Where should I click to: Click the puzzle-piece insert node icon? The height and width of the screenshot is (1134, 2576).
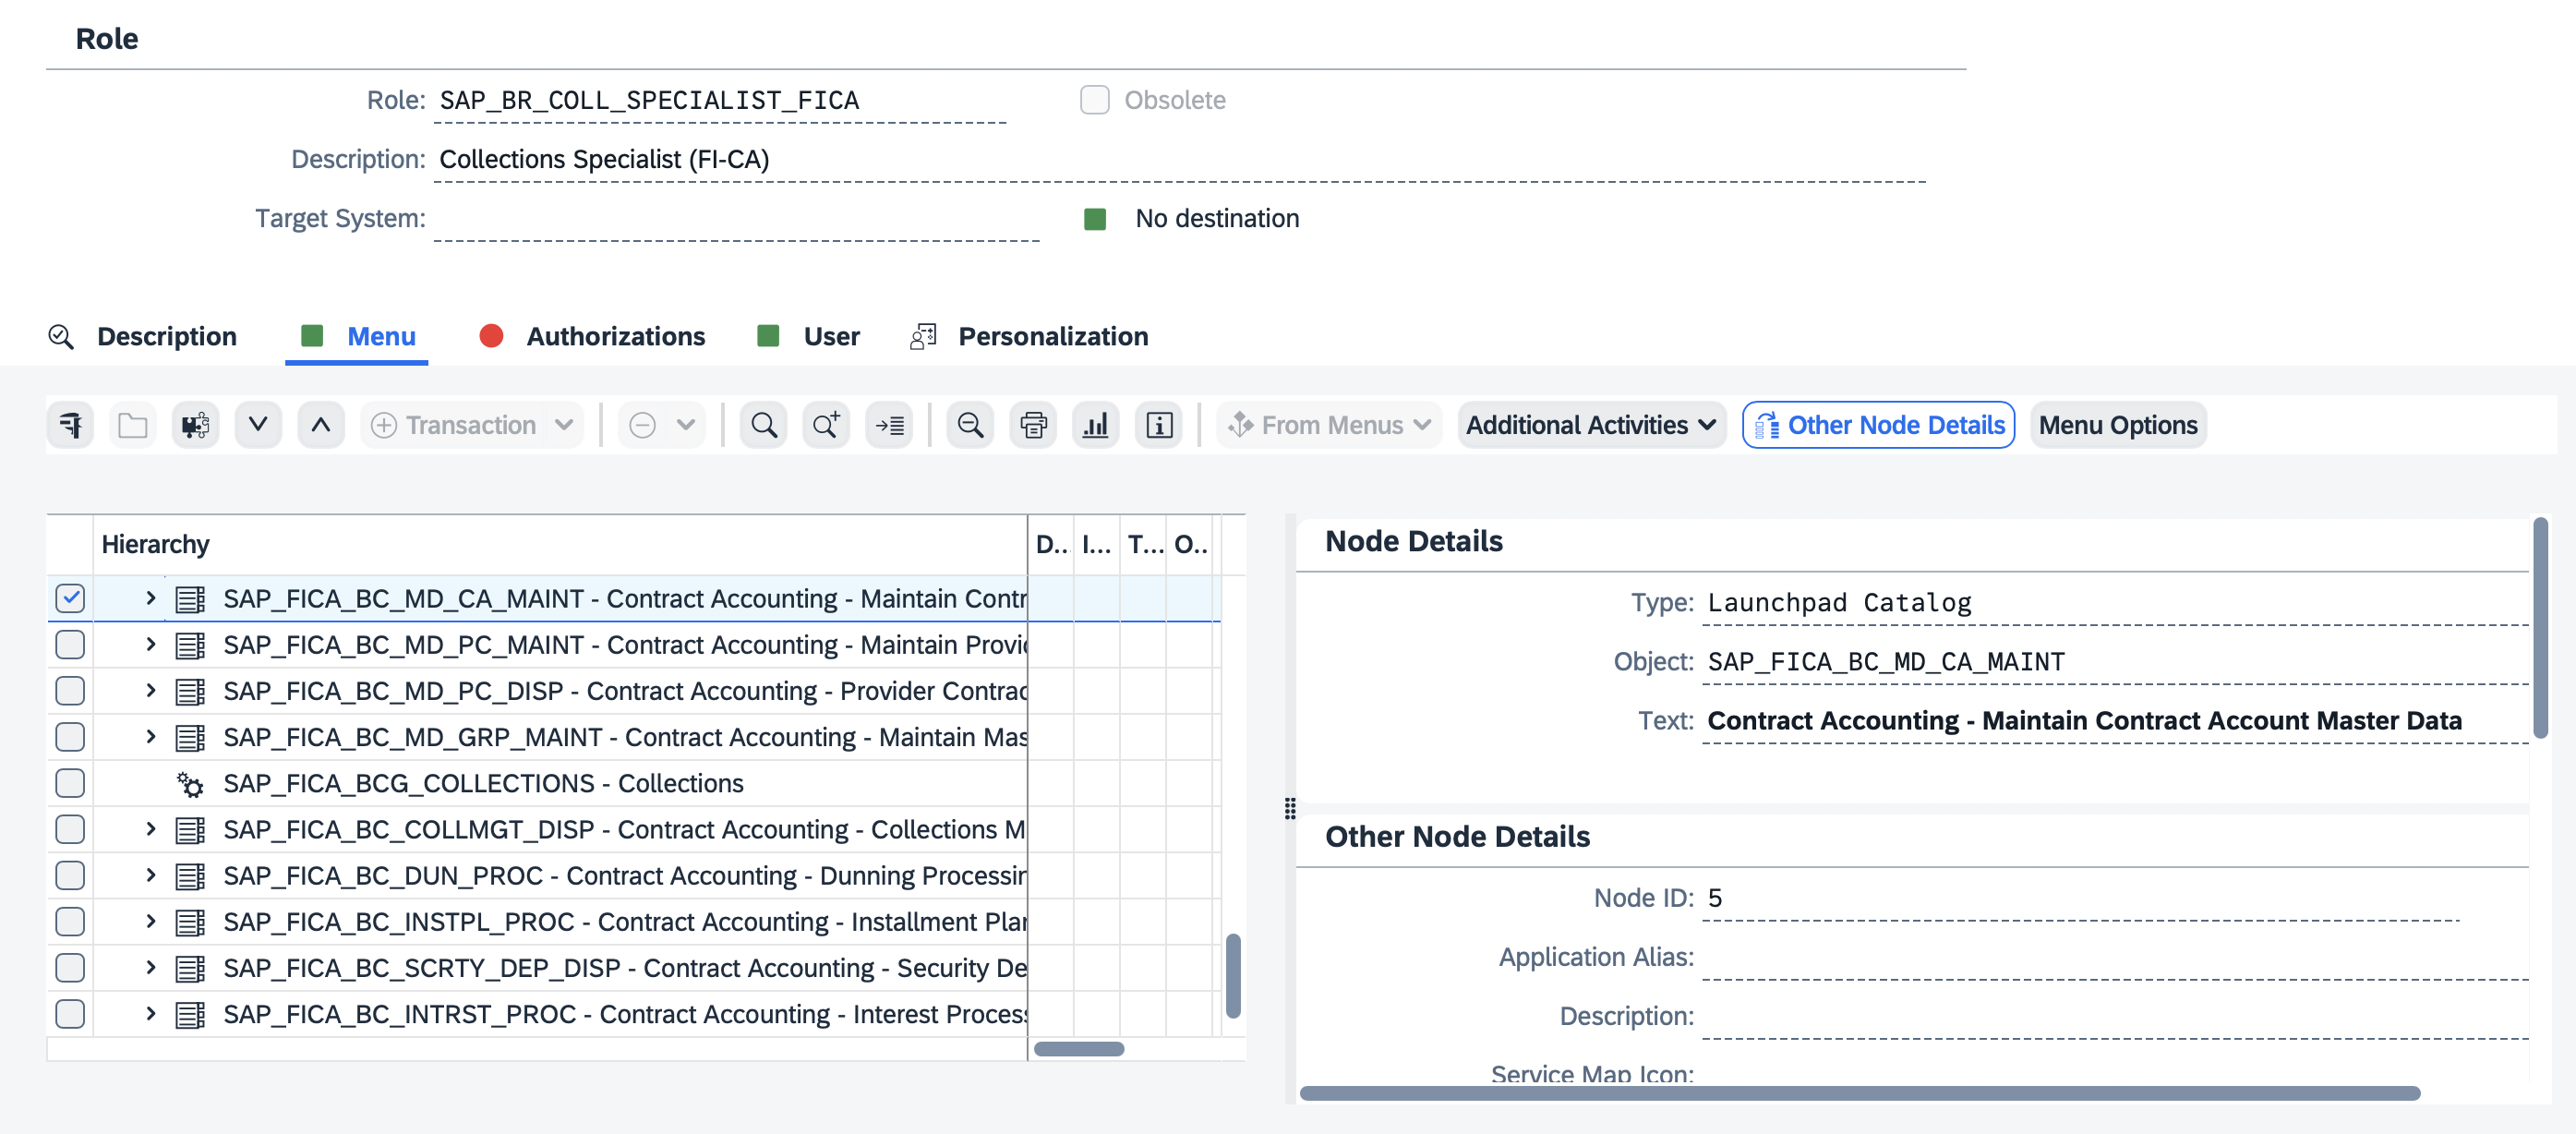[195, 425]
